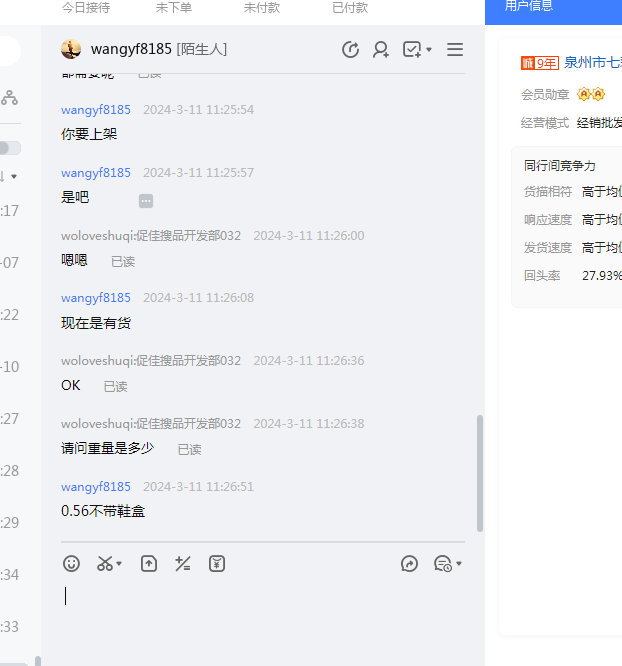This screenshot has width=622, height=666.
Task: Click the chat scrollbar thumb
Action: tap(480, 473)
